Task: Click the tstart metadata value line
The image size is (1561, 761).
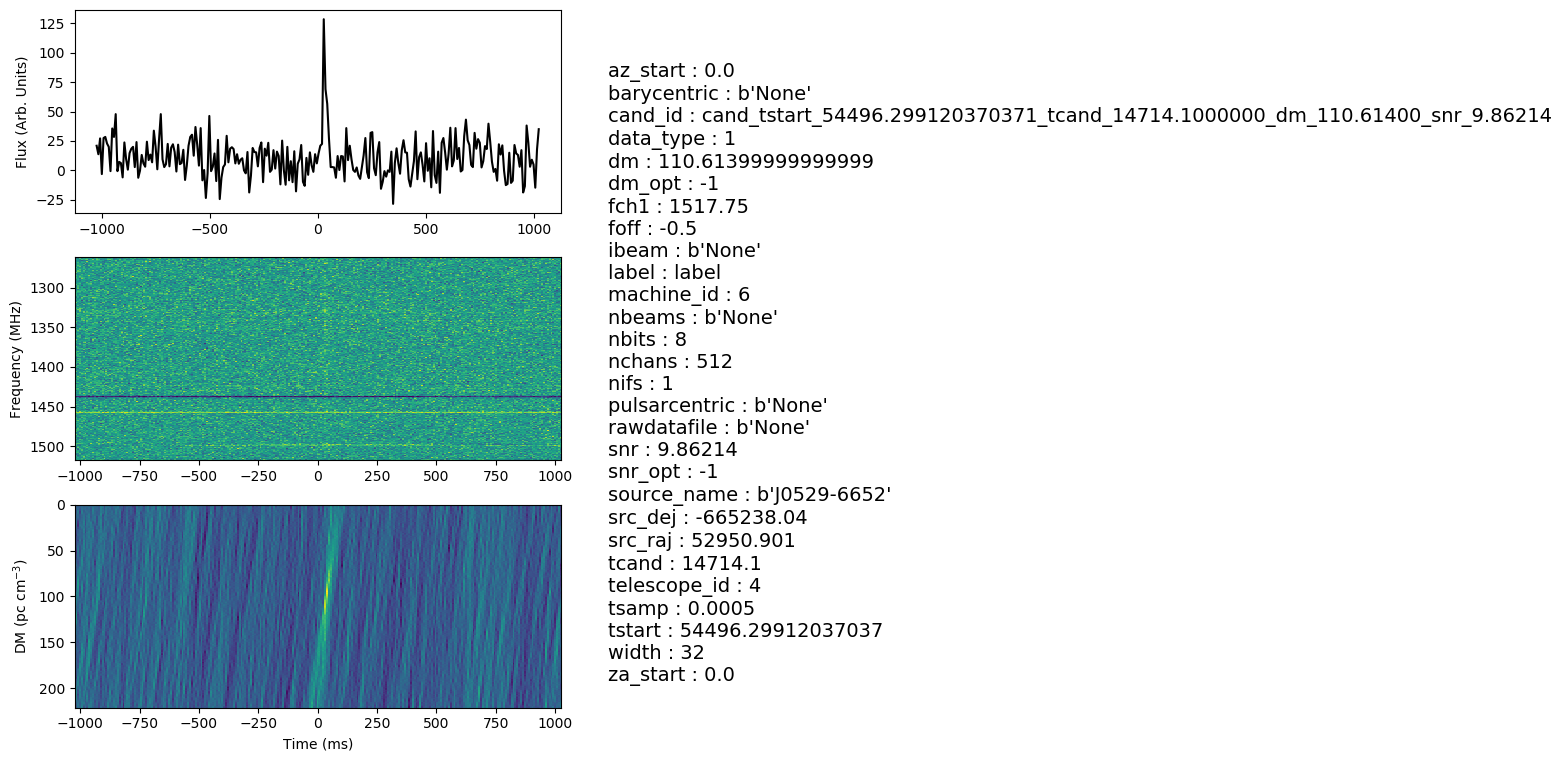Action: [745, 631]
